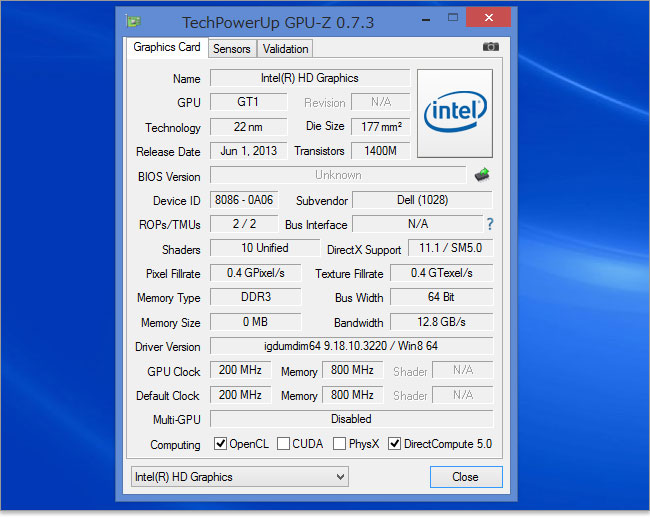Minimize the GPU-Z window
Screen dimensions: 650x518
pyautogui.click(x=426, y=19)
